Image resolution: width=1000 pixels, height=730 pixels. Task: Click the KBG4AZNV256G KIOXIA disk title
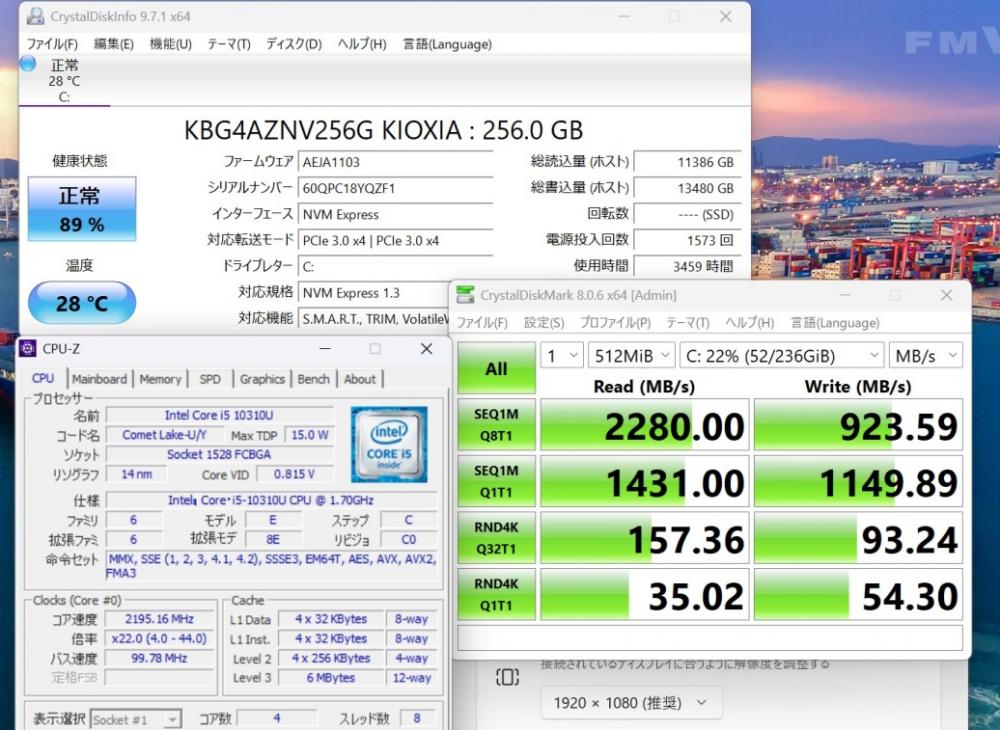(383, 130)
